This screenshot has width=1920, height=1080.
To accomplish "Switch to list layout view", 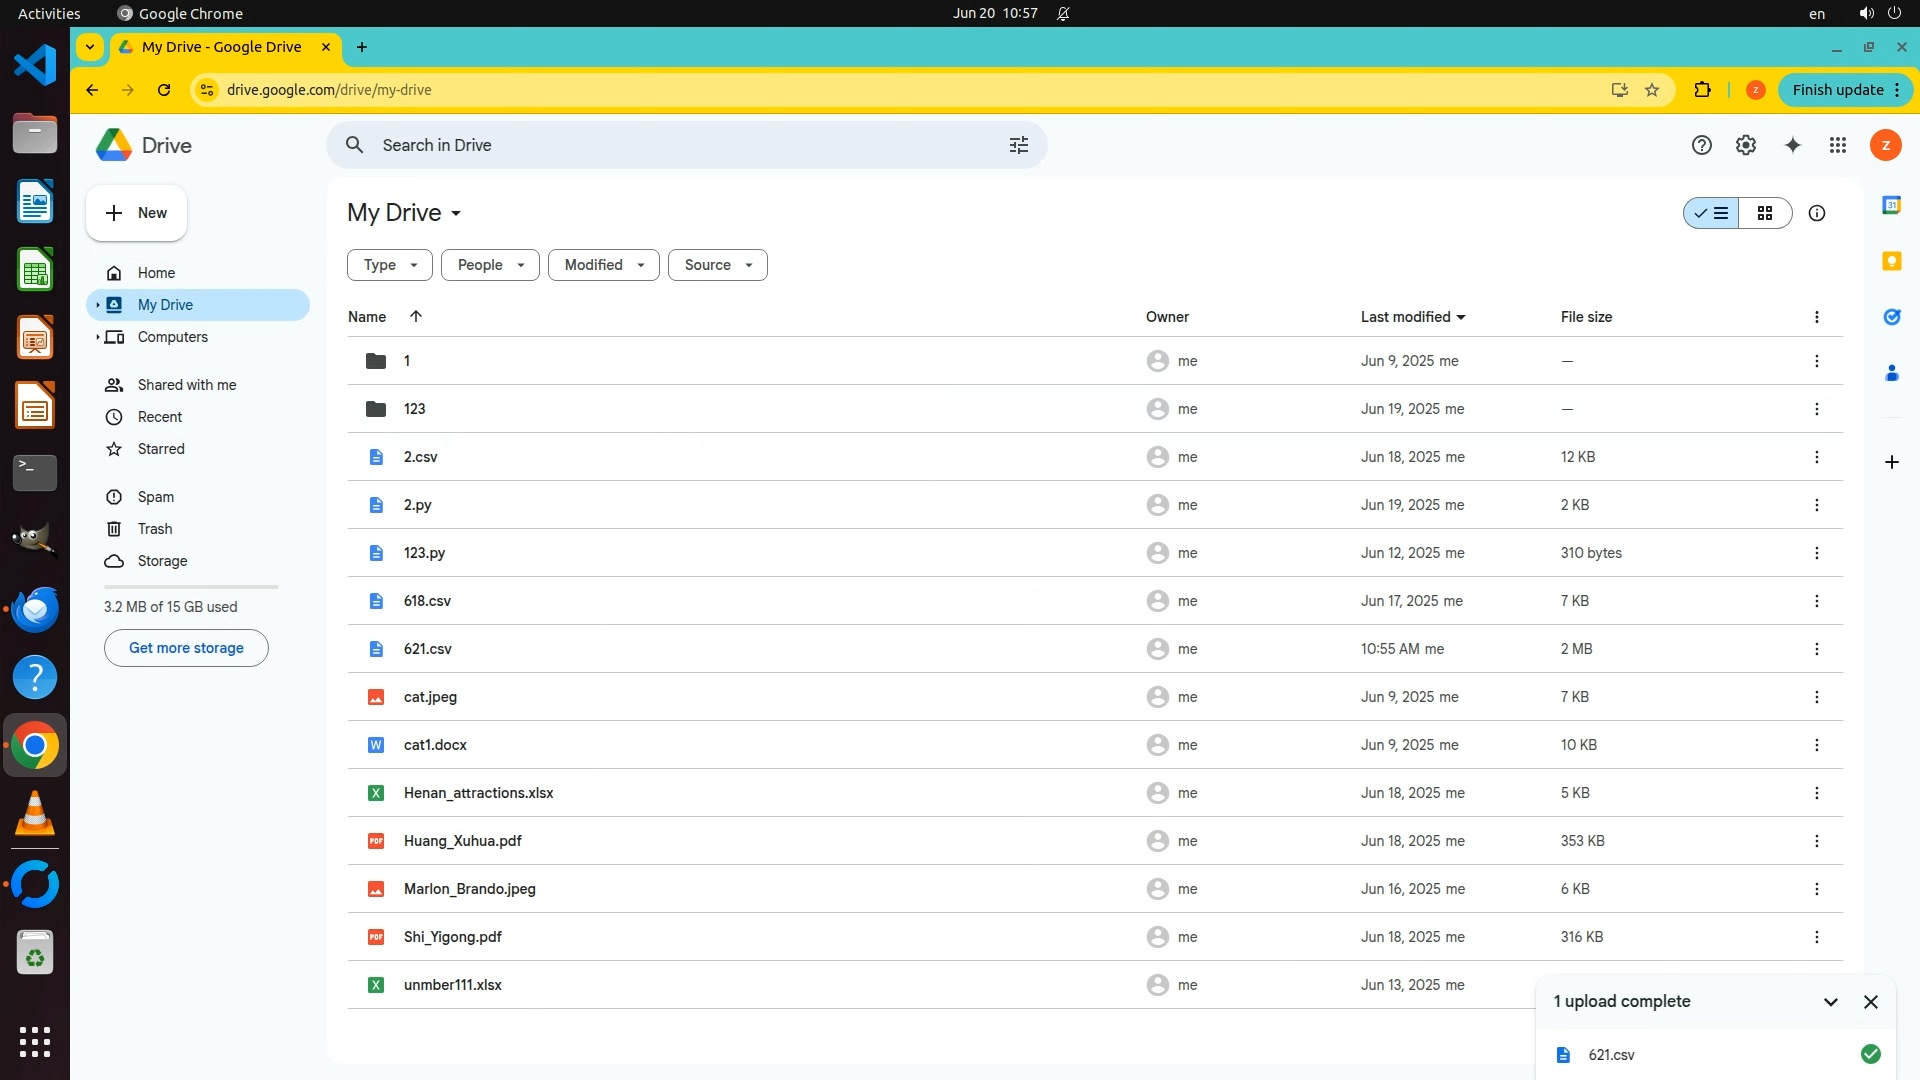I will 1711,213.
